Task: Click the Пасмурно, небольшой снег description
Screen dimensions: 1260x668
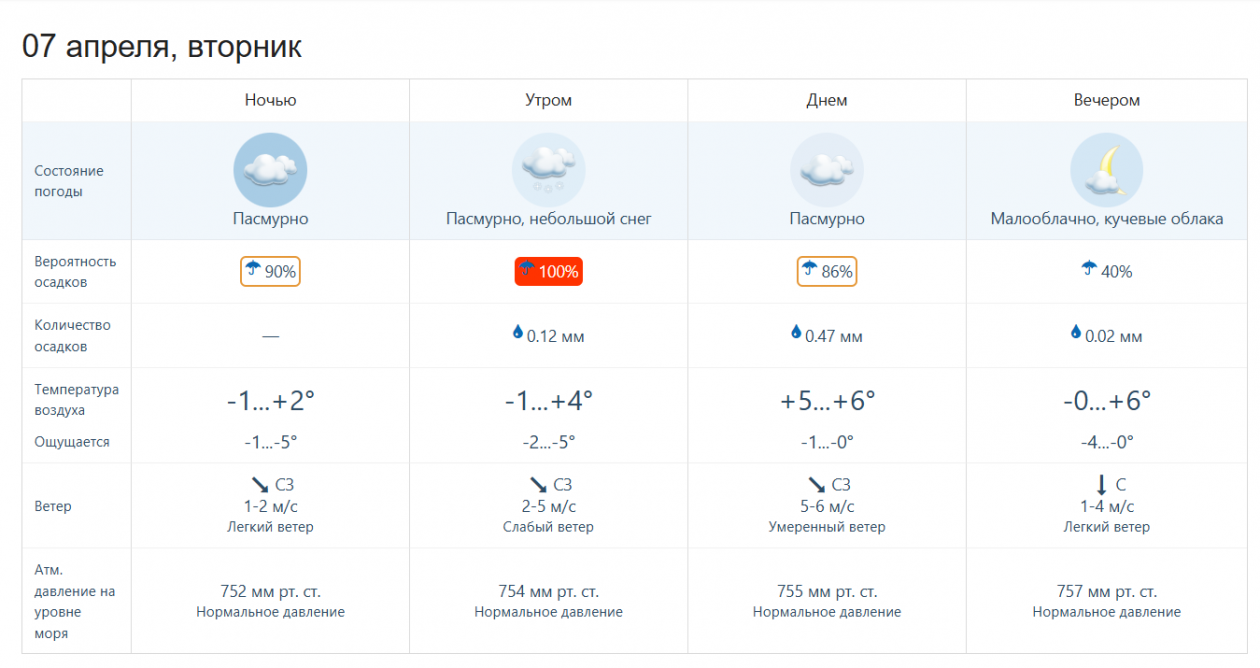Action: click(548, 219)
